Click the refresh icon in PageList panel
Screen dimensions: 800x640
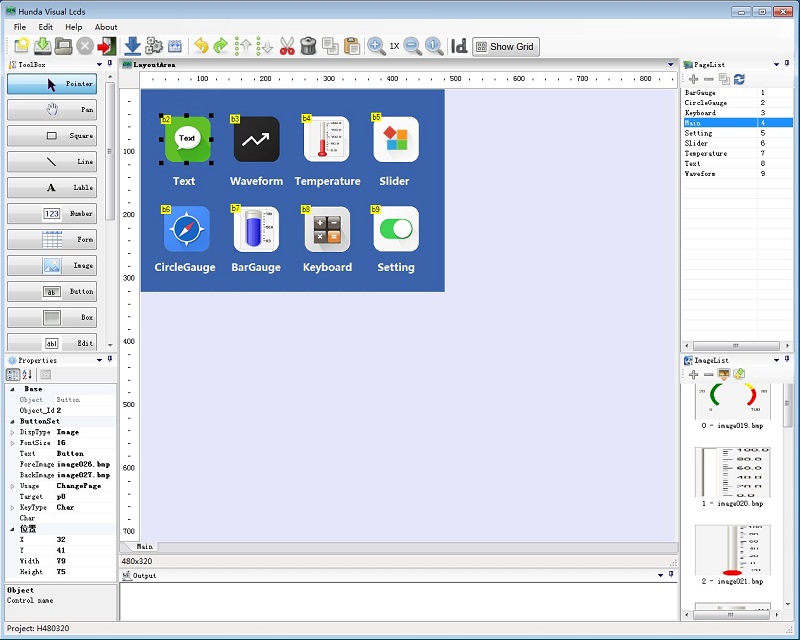(x=739, y=79)
